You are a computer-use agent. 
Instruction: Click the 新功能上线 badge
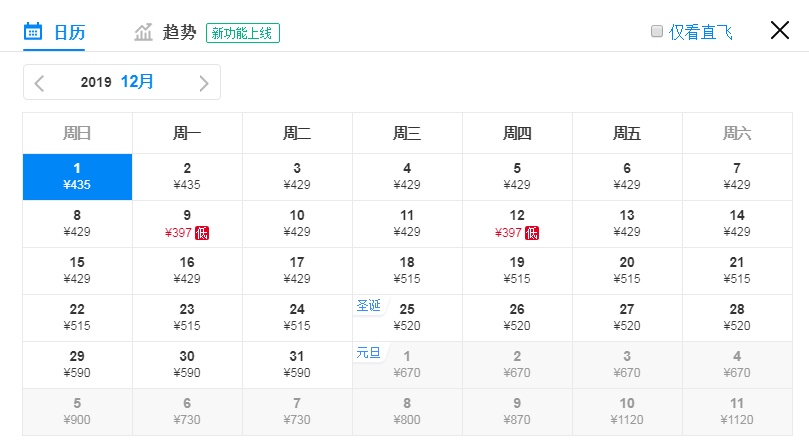242,33
